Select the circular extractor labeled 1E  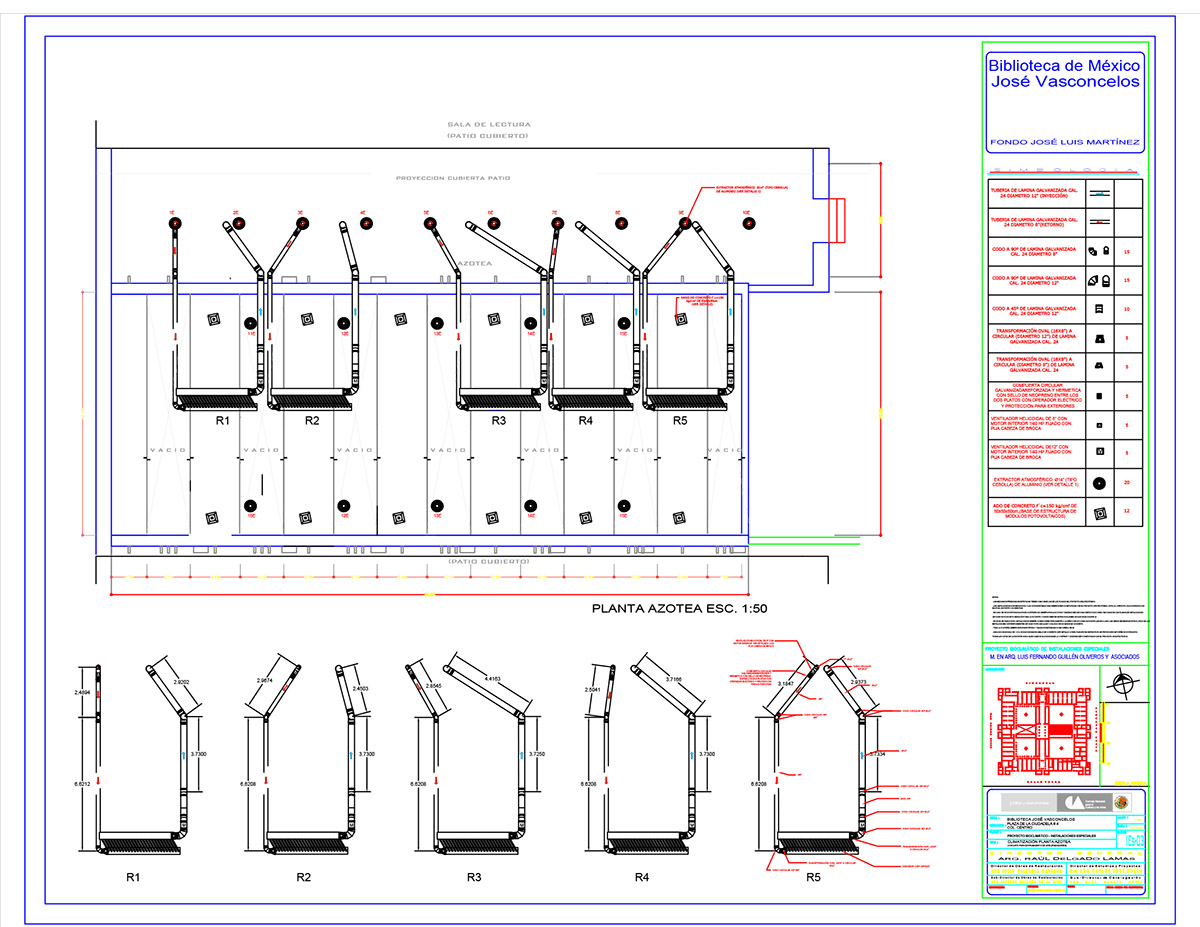coord(173,223)
